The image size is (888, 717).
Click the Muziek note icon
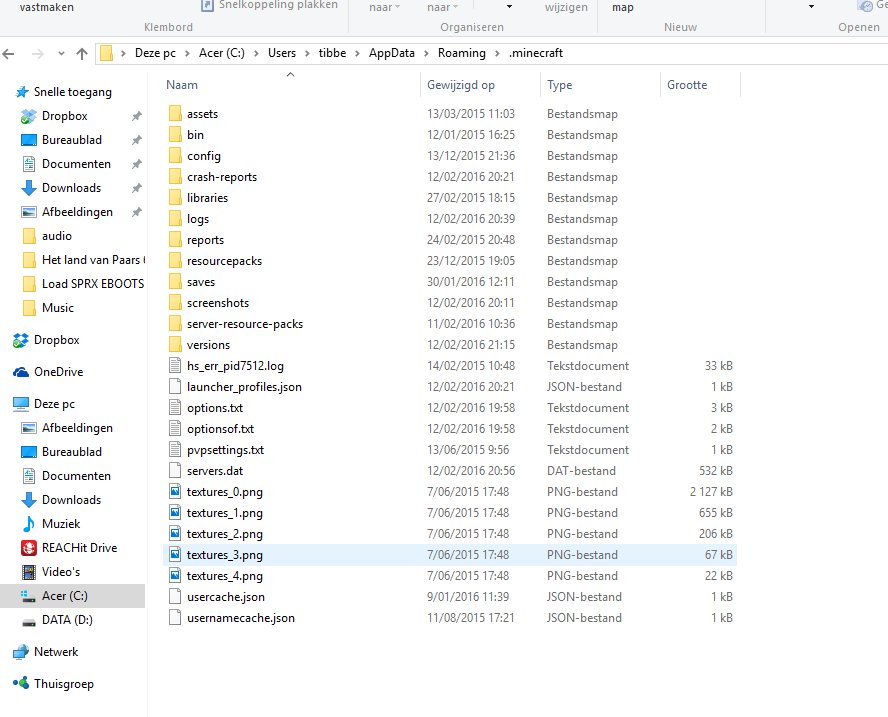[x=28, y=524]
